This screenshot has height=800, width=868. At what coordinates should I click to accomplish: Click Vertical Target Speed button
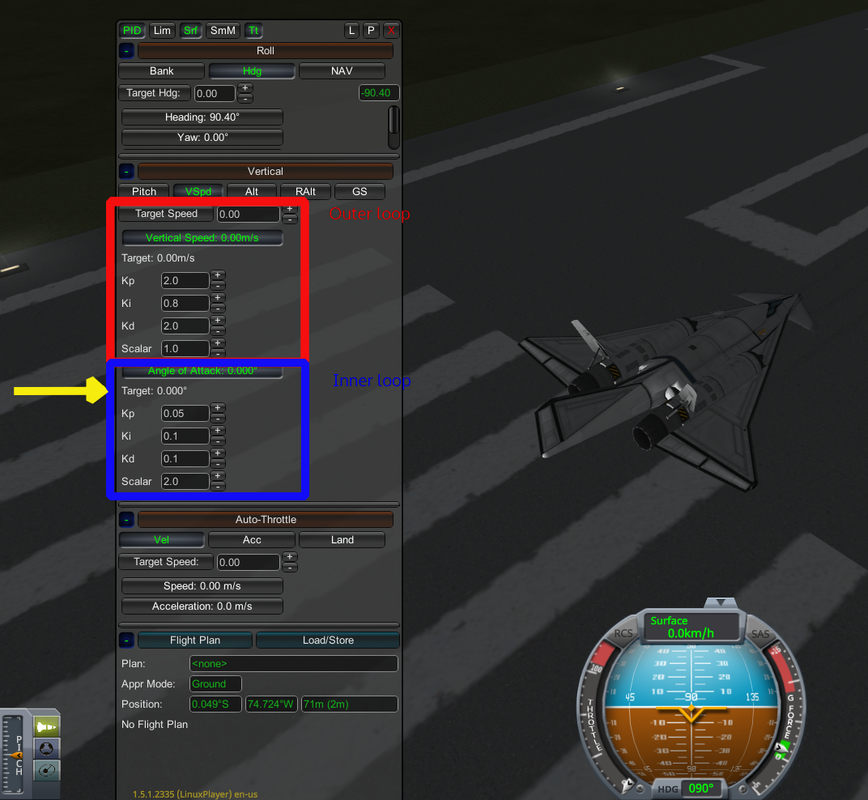click(x=166, y=214)
